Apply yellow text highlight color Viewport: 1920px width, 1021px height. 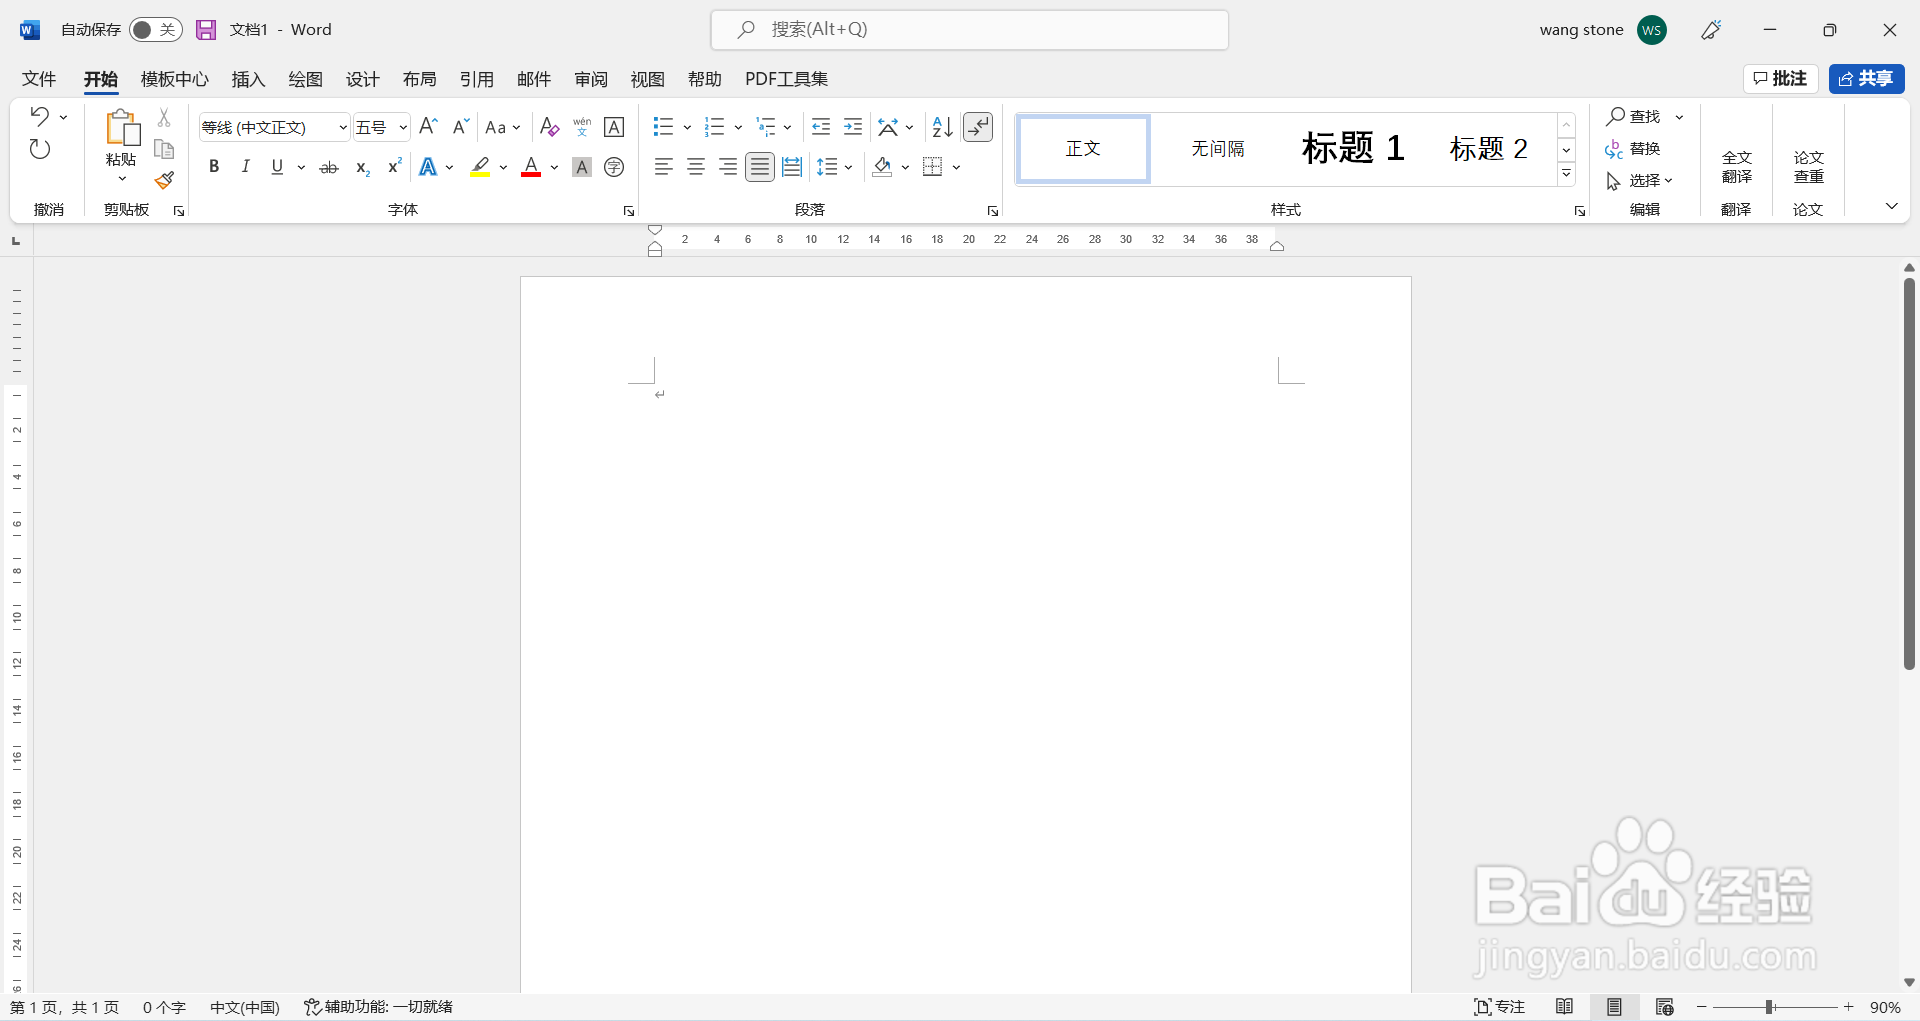(x=480, y=167)
